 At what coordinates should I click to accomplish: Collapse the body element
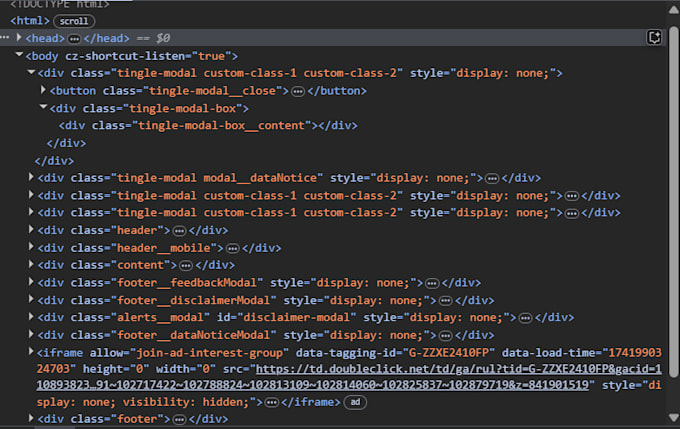(19, 55)
